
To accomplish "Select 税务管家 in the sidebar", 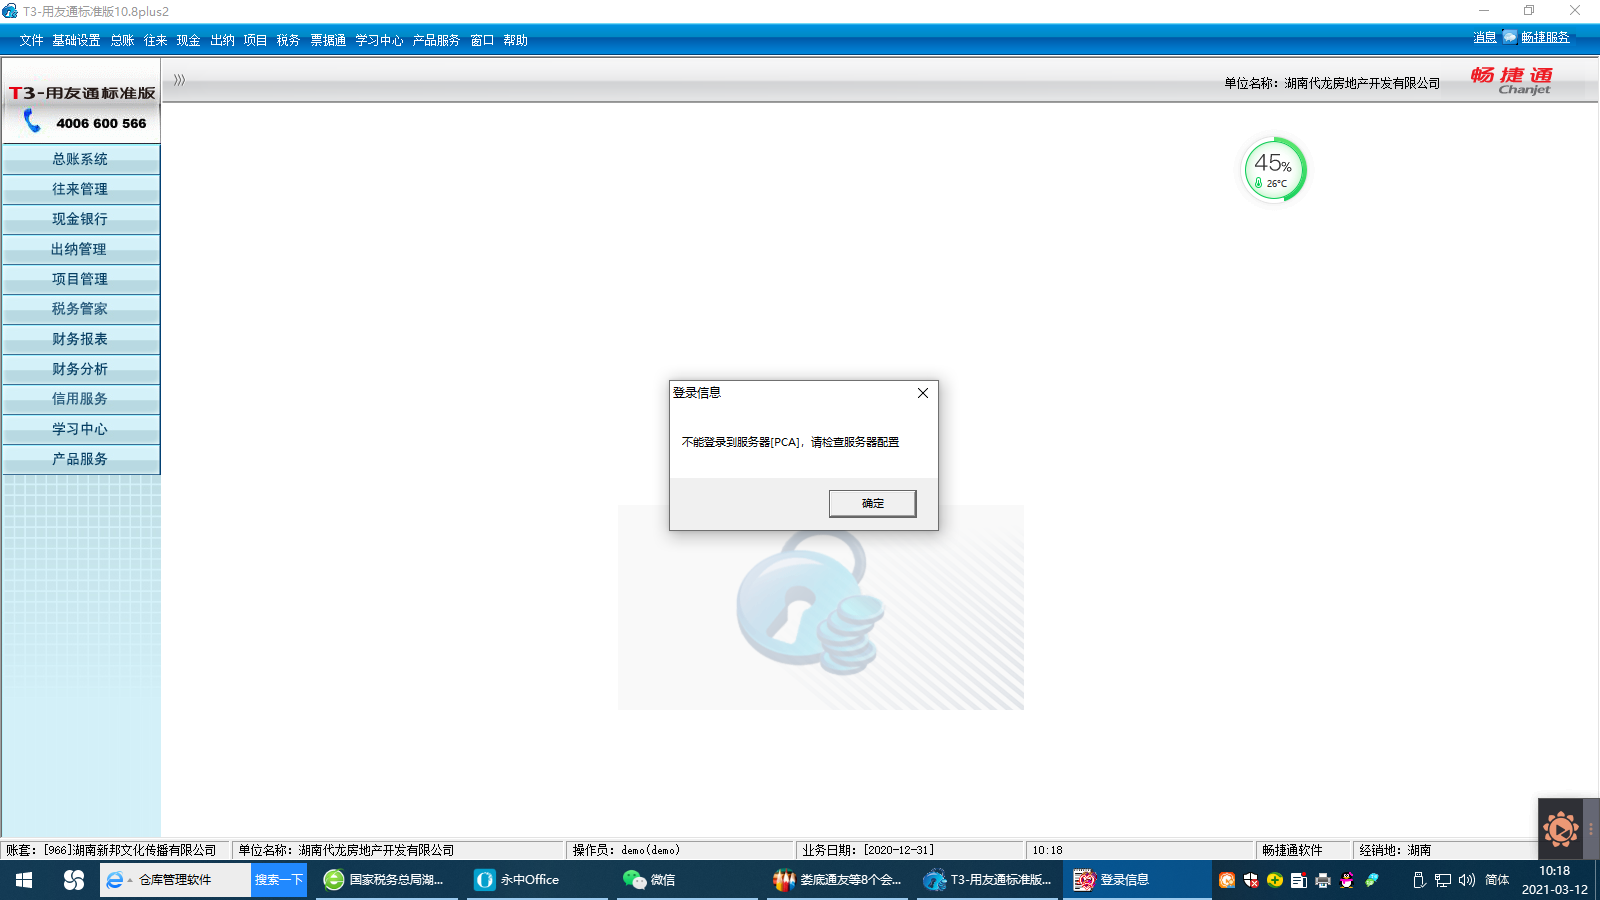I will click(x=81, y=309).
